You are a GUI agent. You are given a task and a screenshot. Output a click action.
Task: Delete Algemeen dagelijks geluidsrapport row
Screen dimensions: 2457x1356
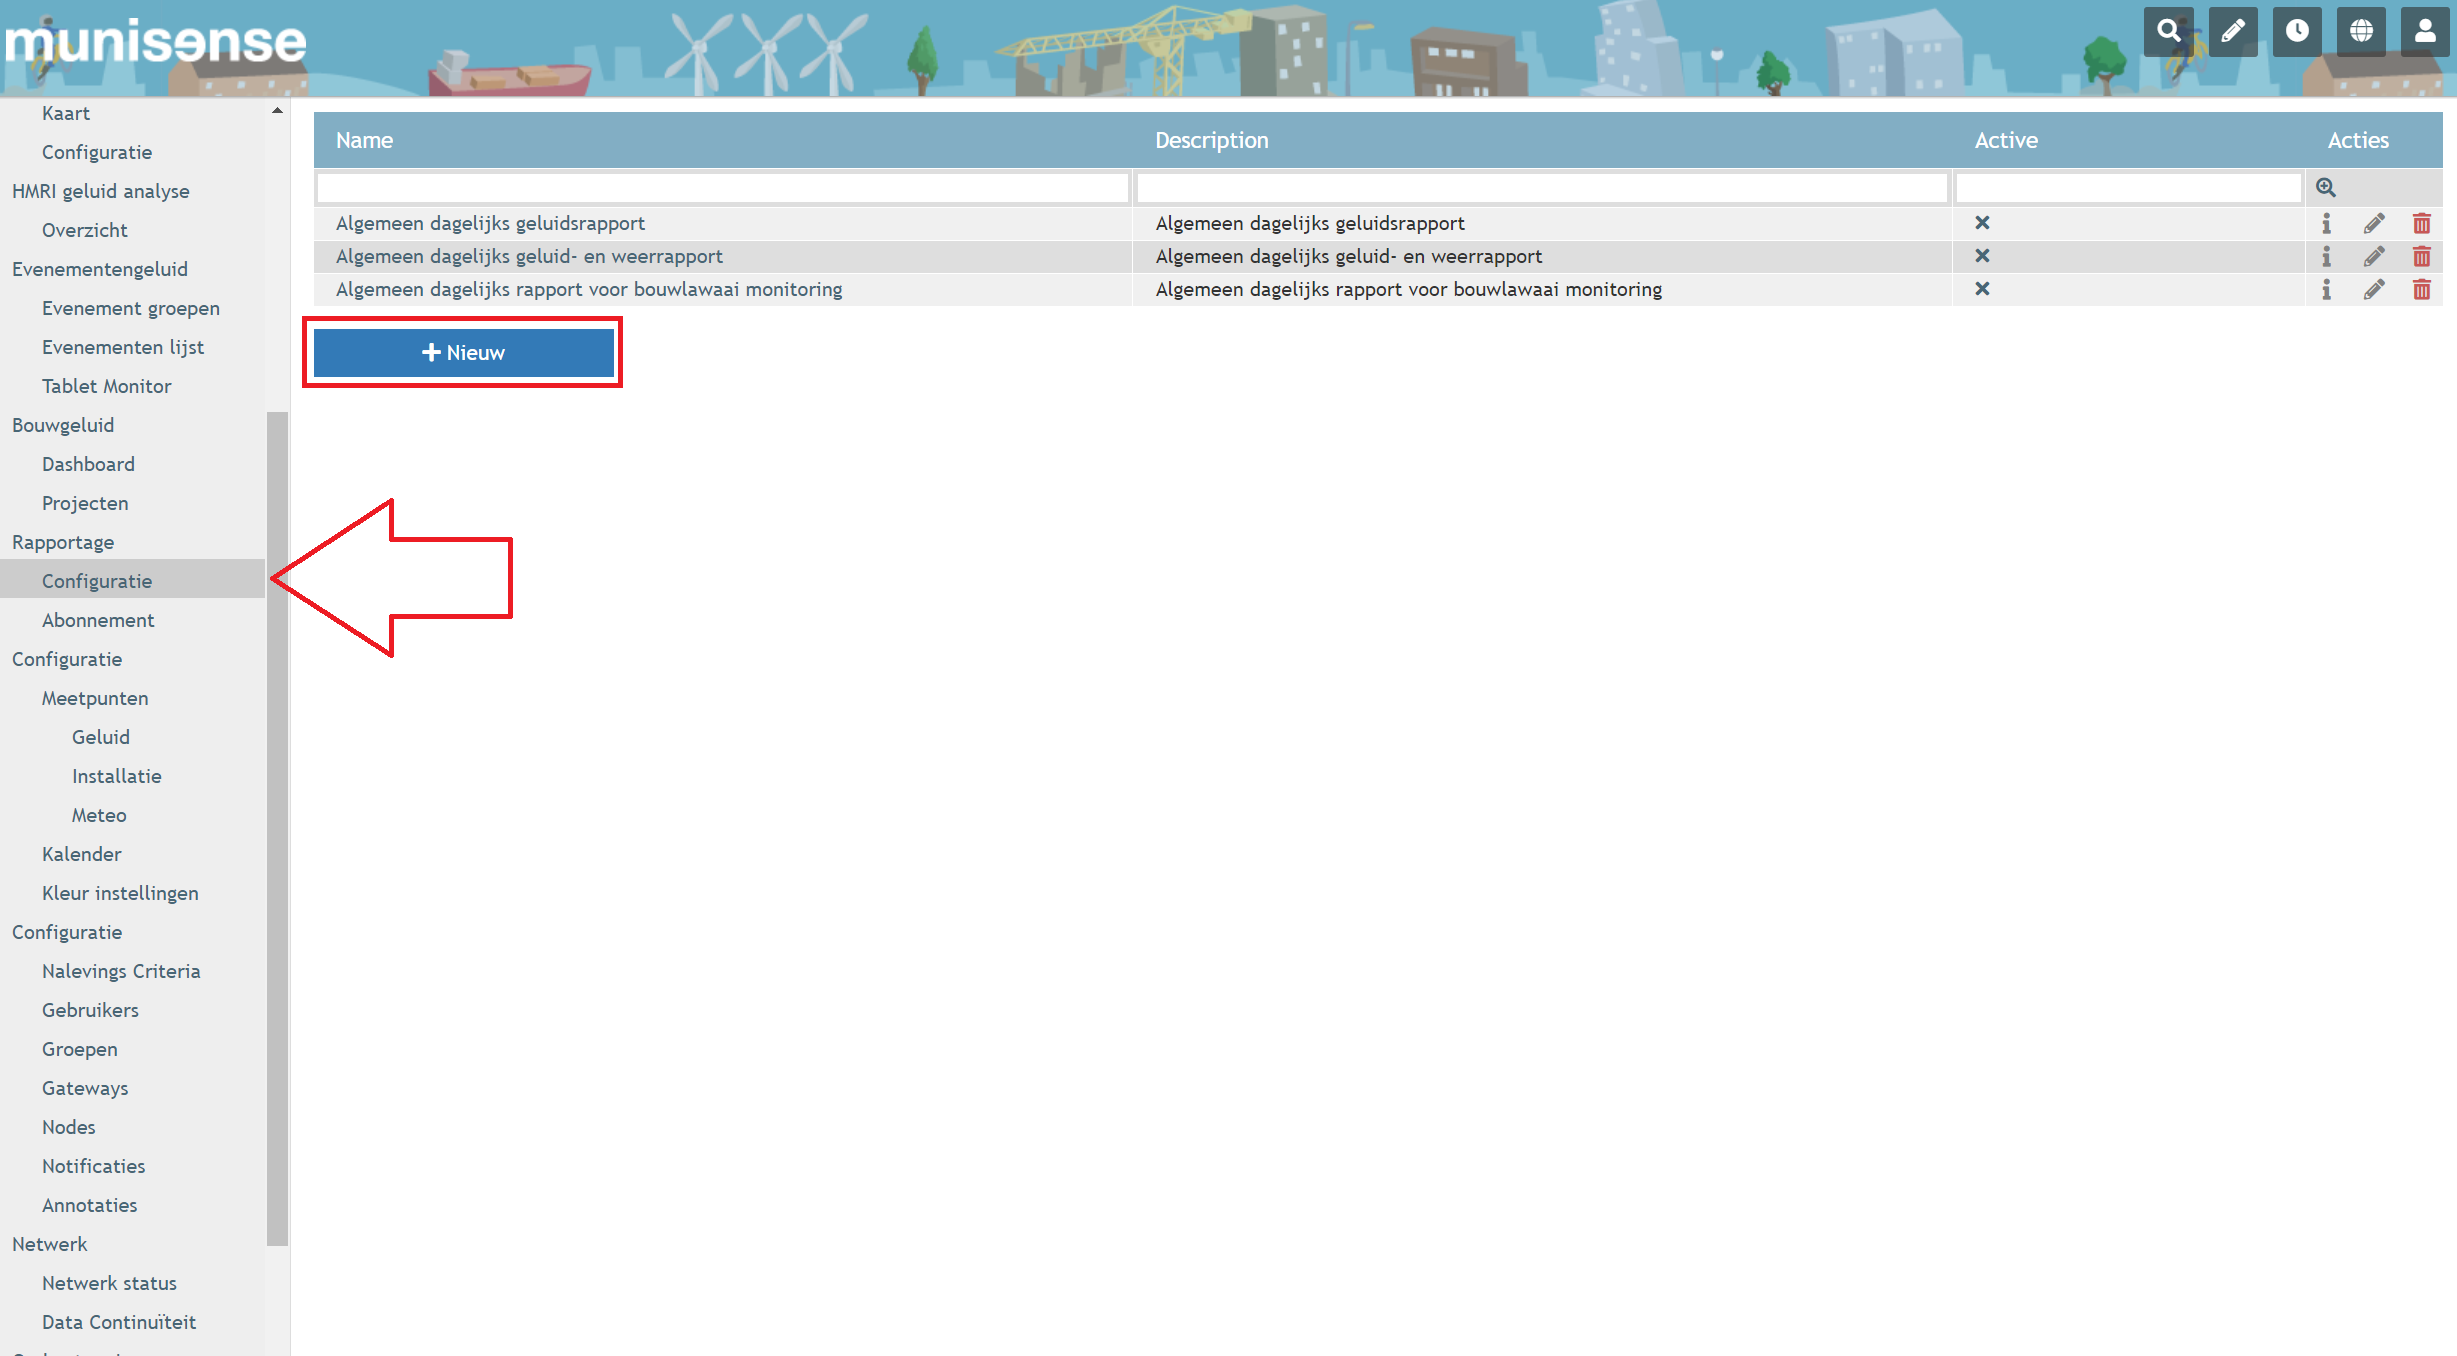coord(2421,223)
